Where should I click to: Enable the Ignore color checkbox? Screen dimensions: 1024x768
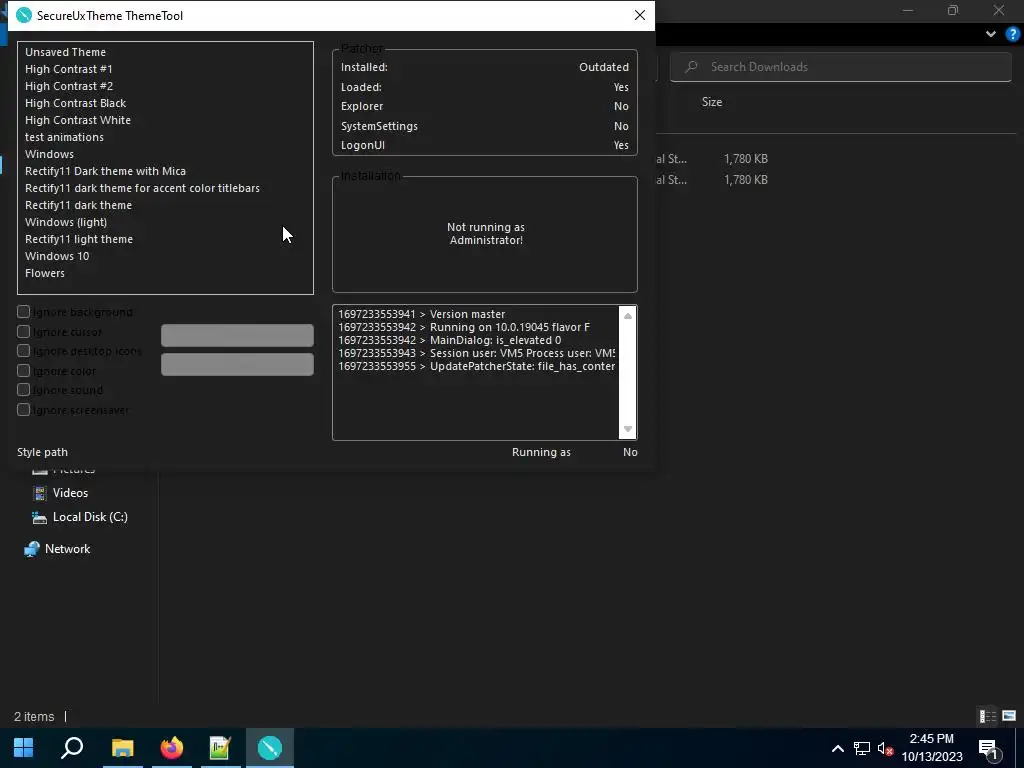(x=24, y=371)
